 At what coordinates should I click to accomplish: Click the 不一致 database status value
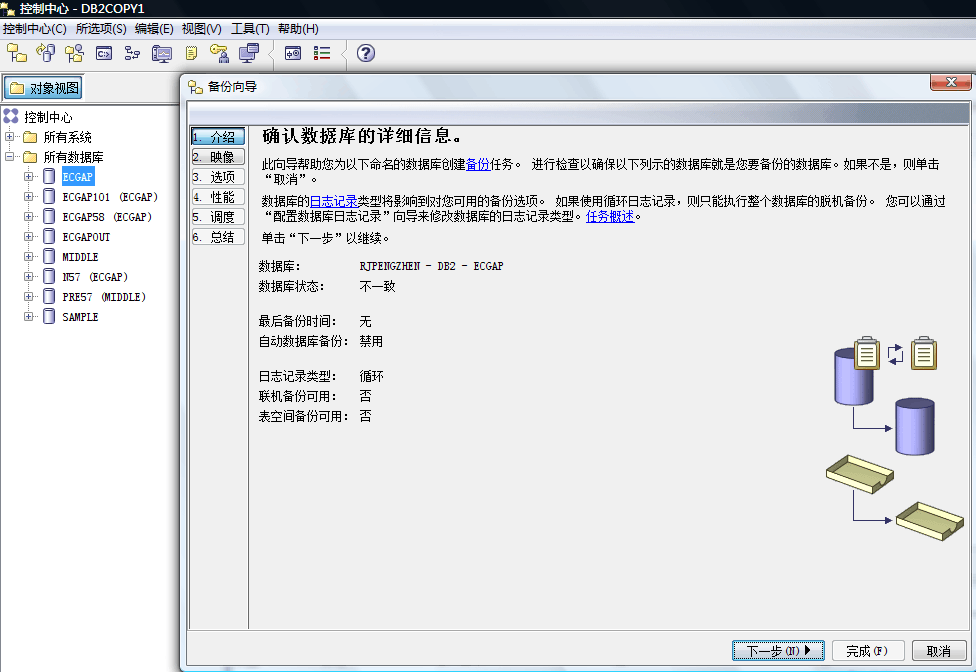tap(377, 286)
